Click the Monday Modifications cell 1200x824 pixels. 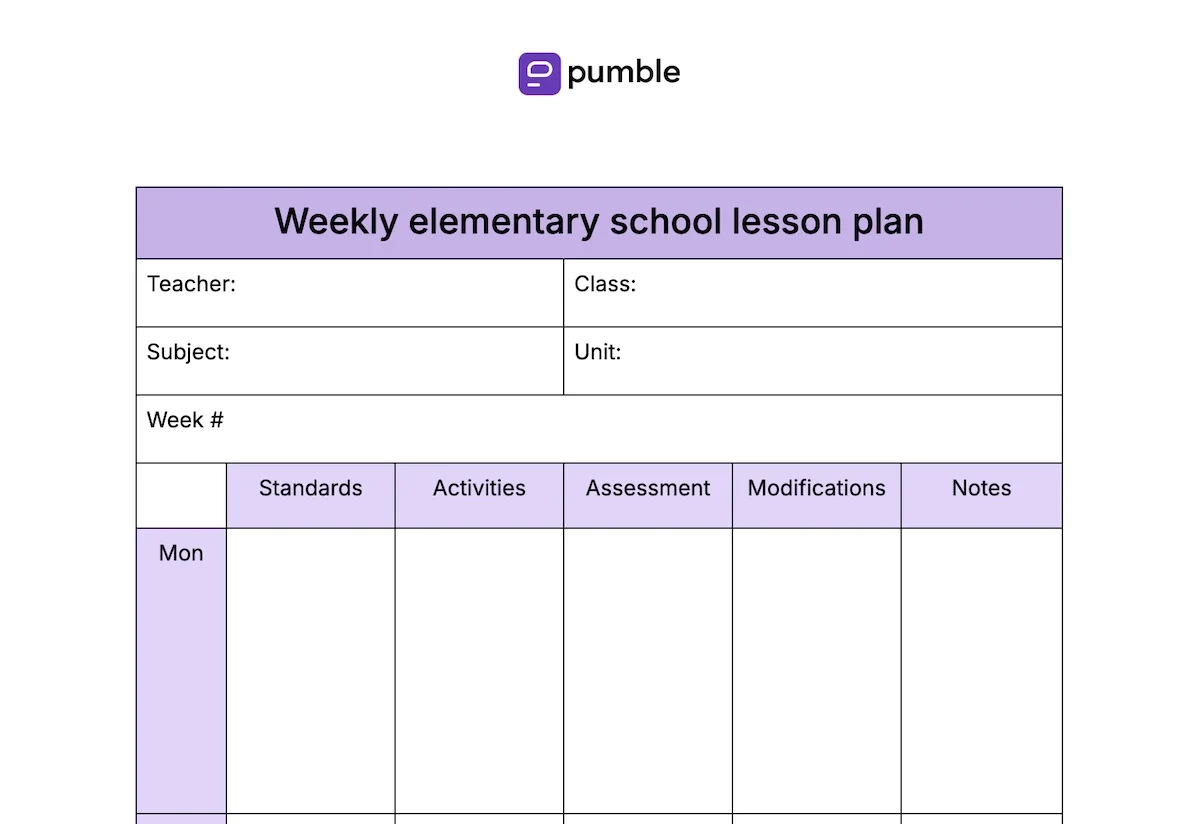pyautogui.click(x=816, y=670)
